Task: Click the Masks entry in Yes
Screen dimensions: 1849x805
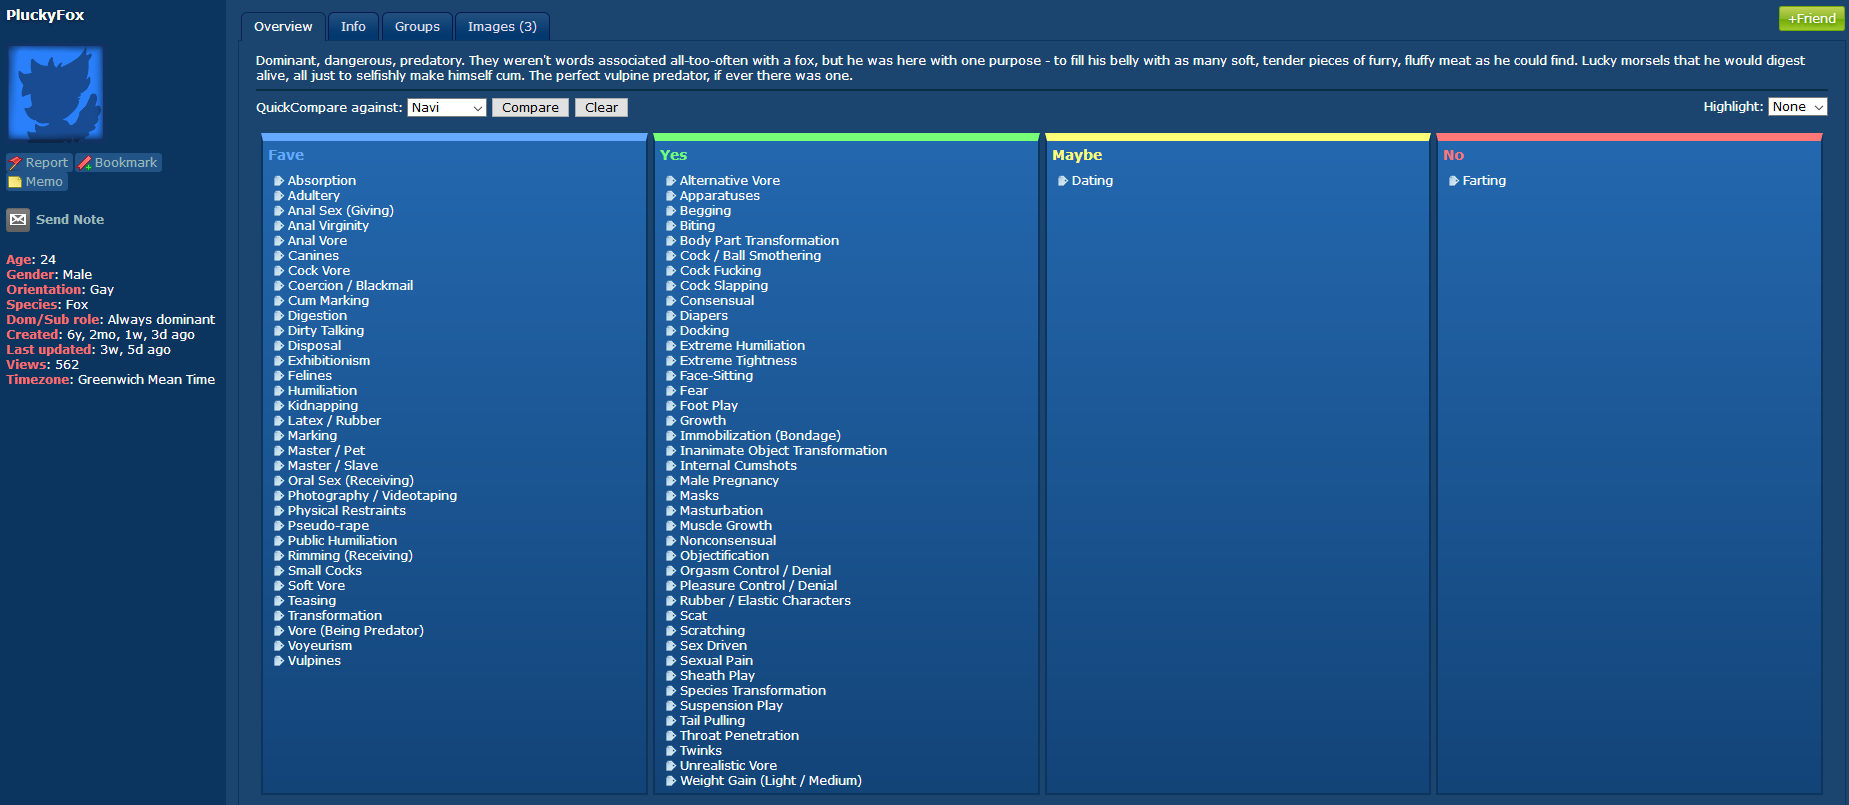Action: (x=699, y=496)
